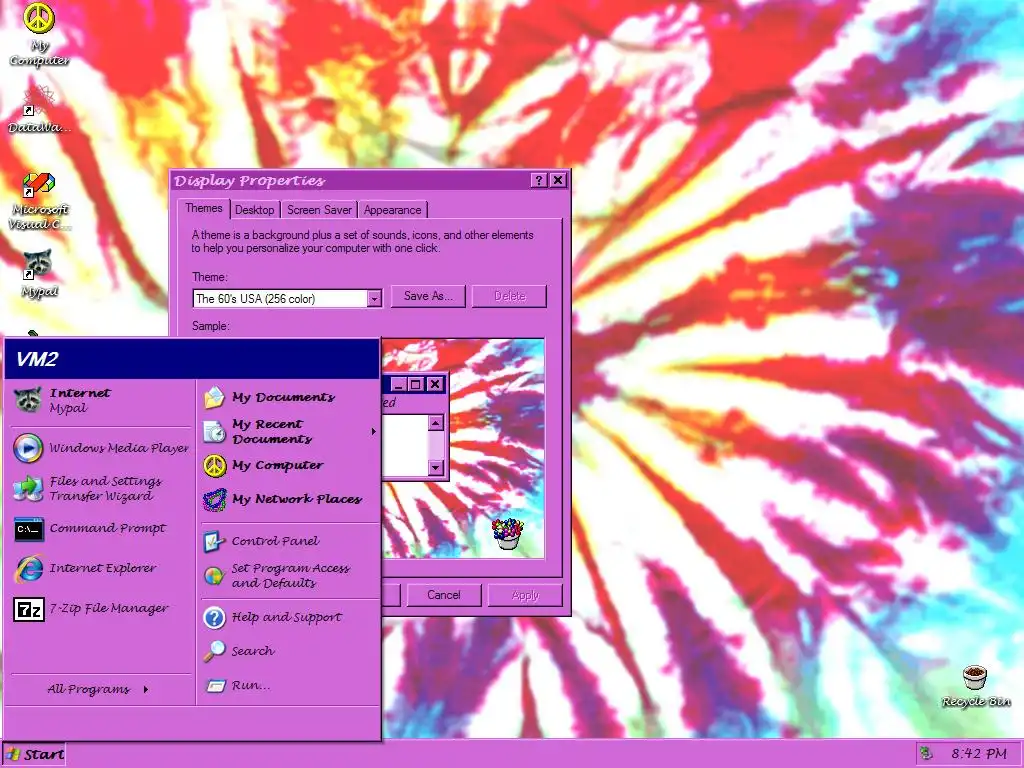Open Windows Media Player from Start menu

(x=99, y=447)
